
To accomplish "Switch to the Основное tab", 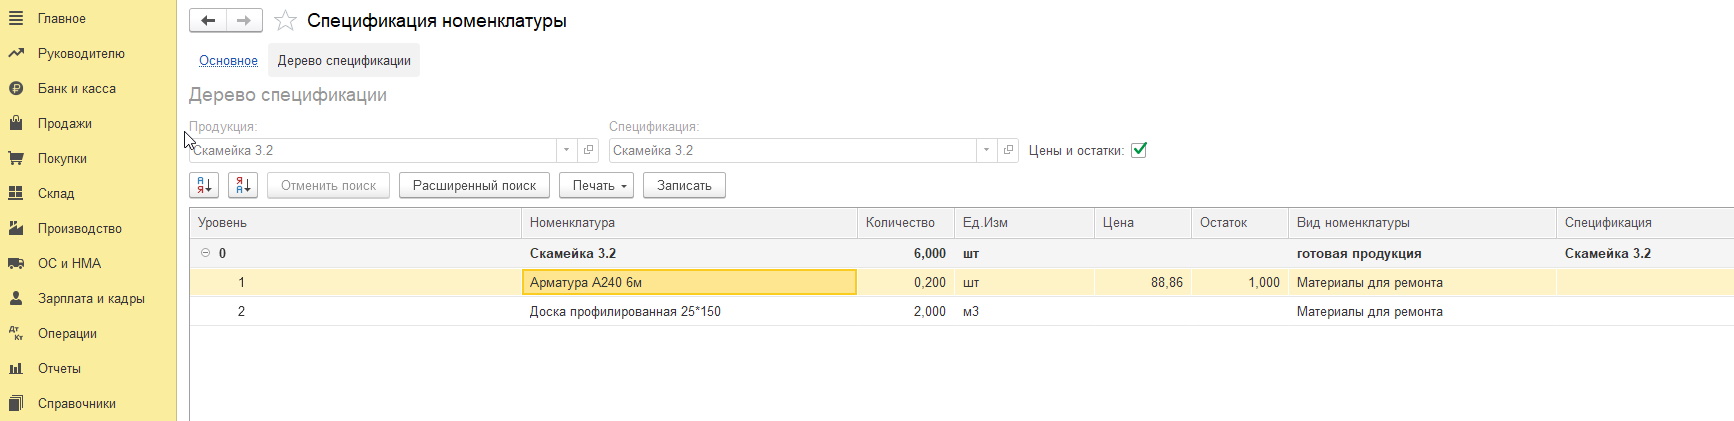I will (x=228, y=60).
